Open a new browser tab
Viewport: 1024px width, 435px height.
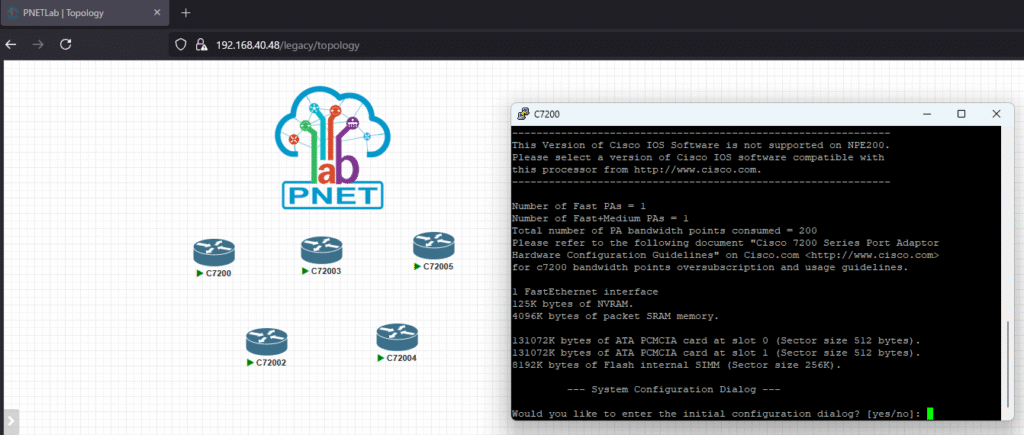point(185,12)
